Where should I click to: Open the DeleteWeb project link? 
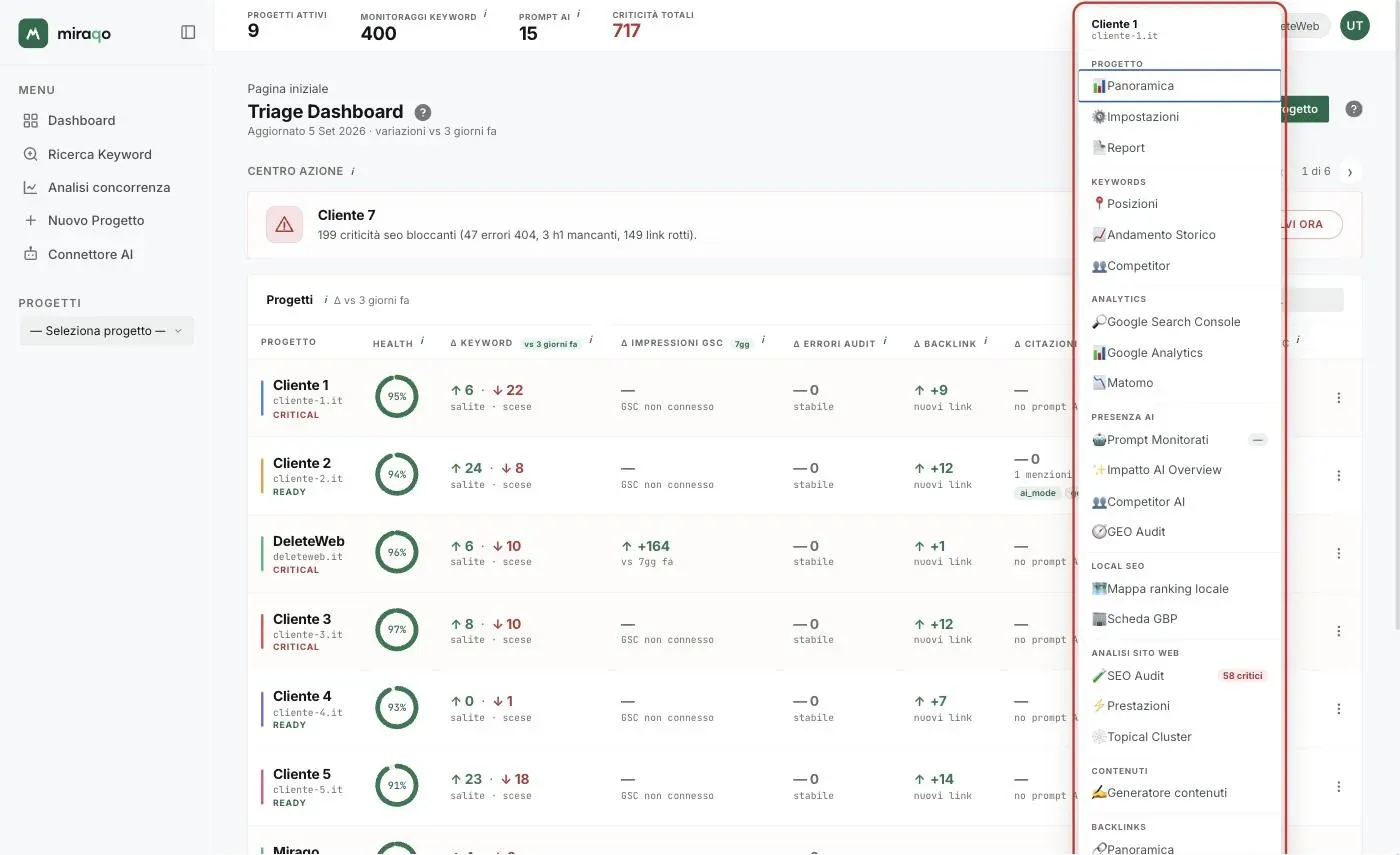point(309,541)
